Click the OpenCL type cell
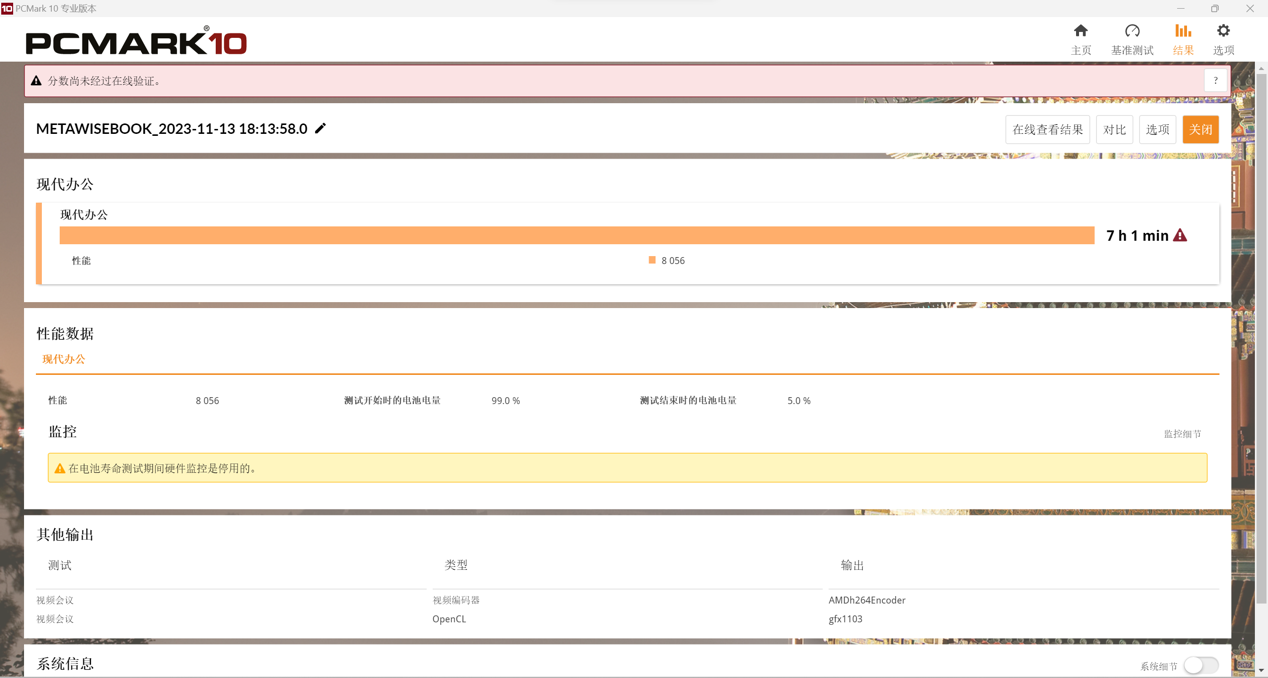This screenshot has height=678, width=1268. coord(449,619)
